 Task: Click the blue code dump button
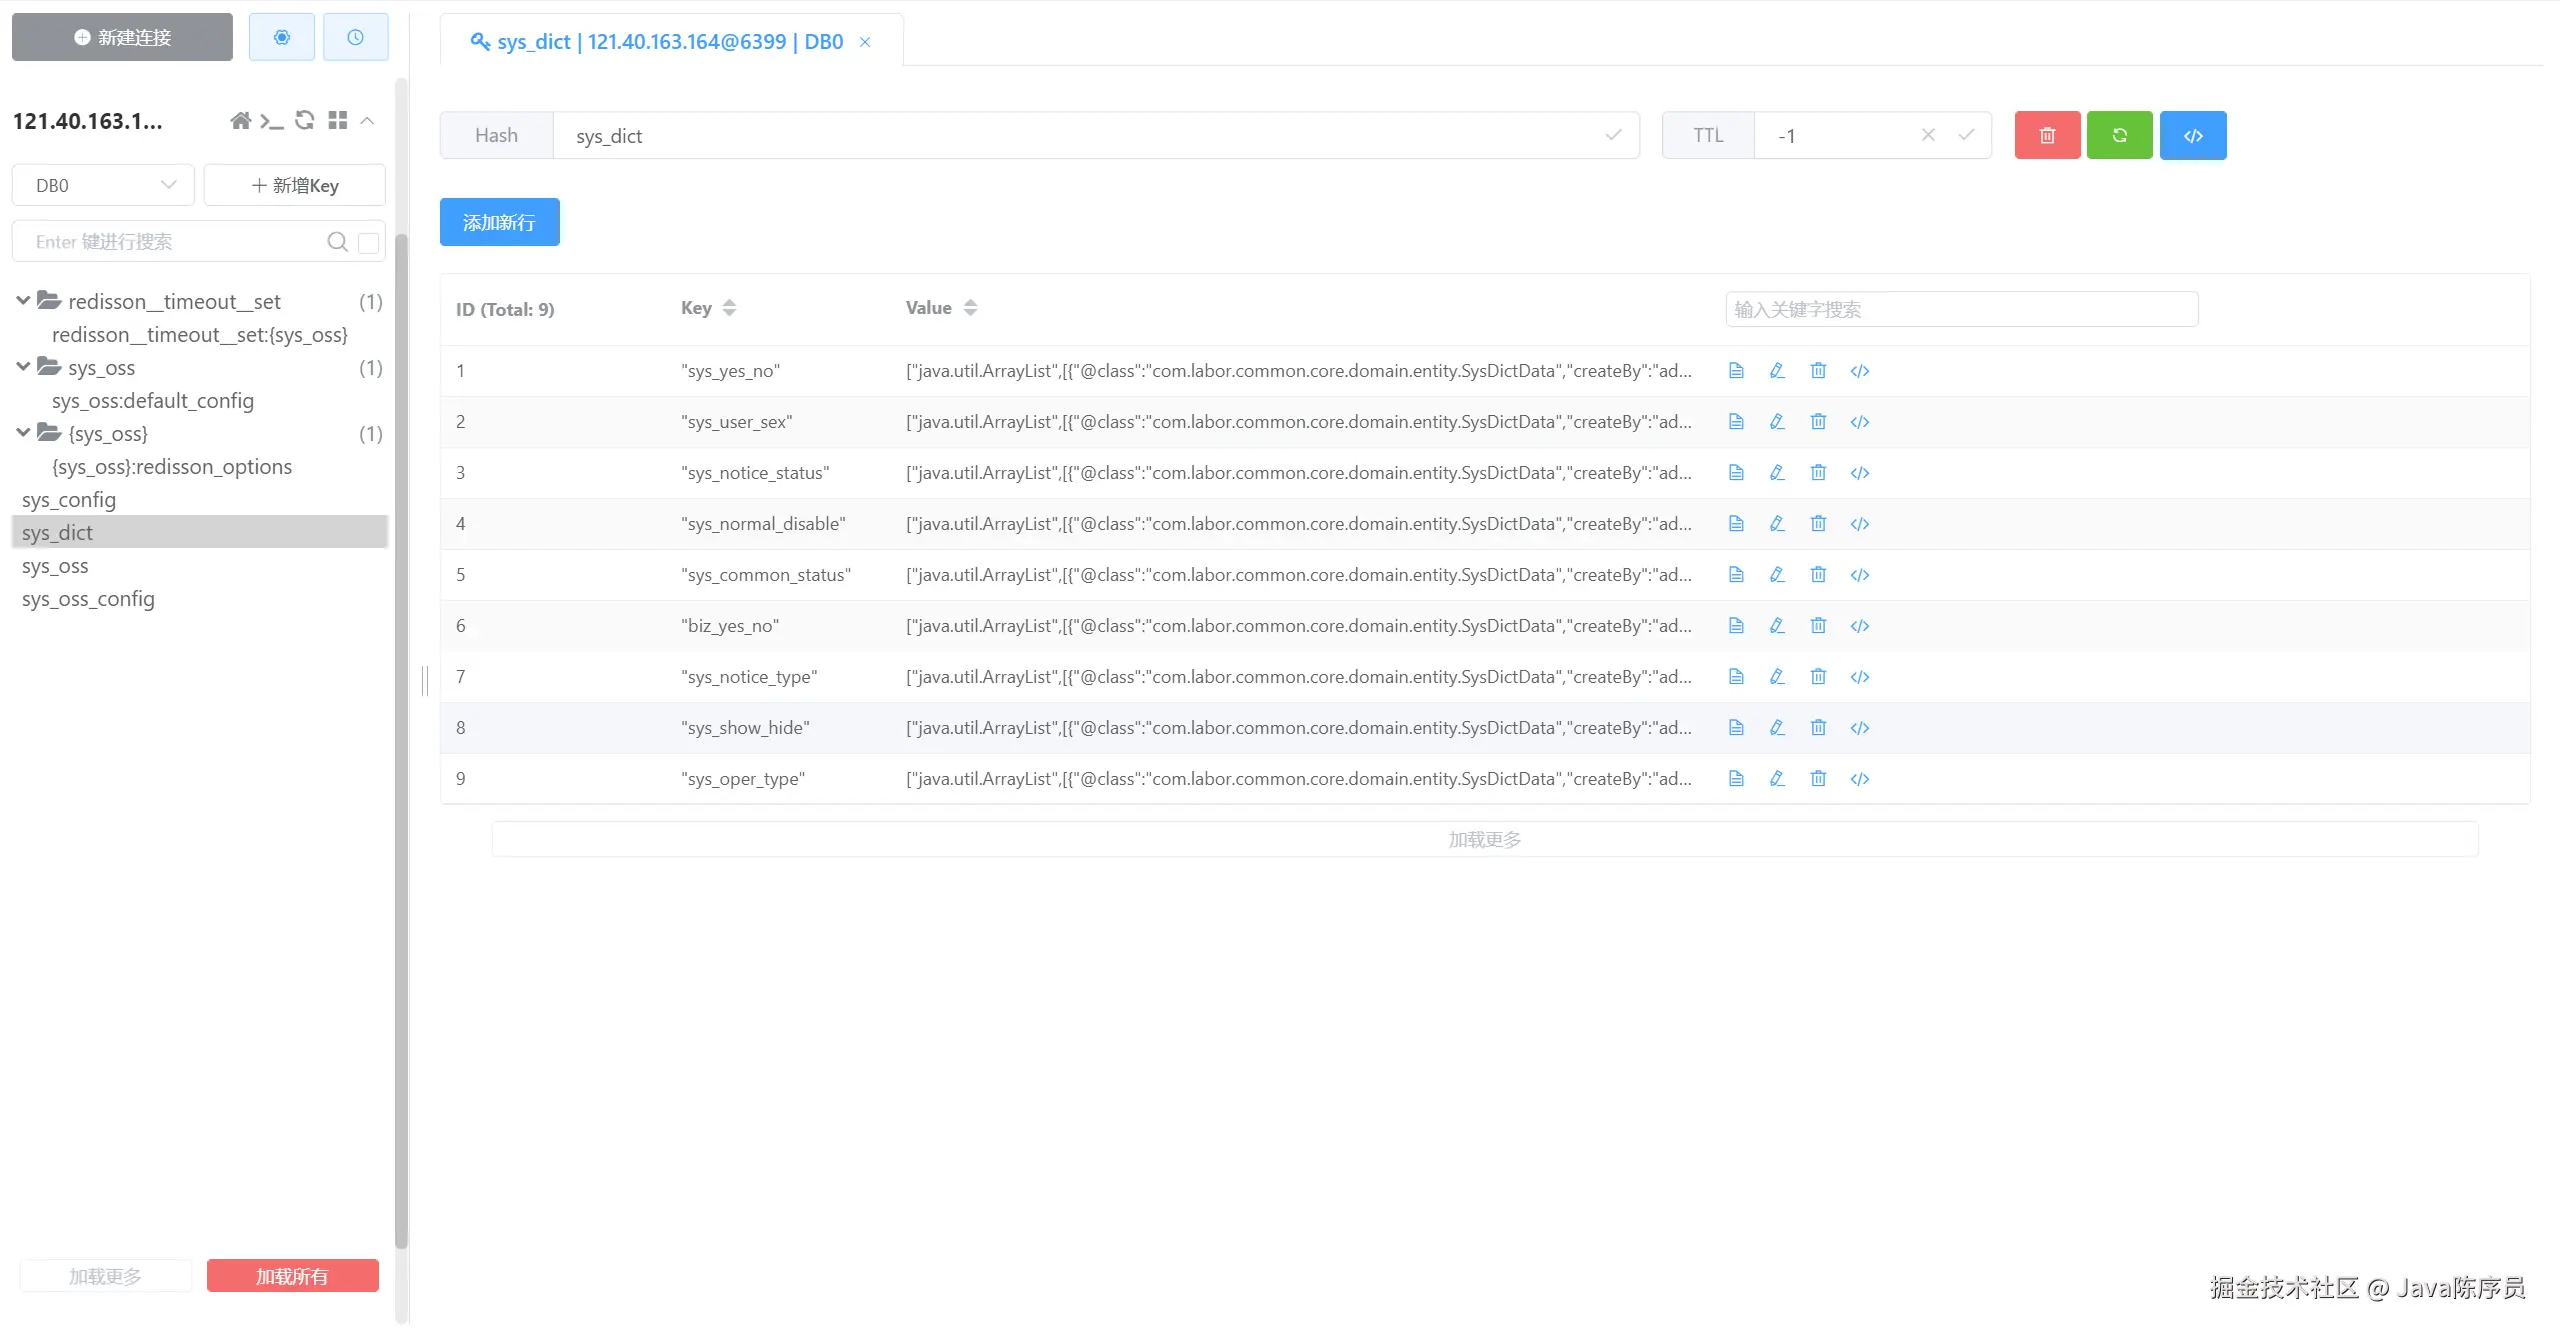click(2192, 135)
